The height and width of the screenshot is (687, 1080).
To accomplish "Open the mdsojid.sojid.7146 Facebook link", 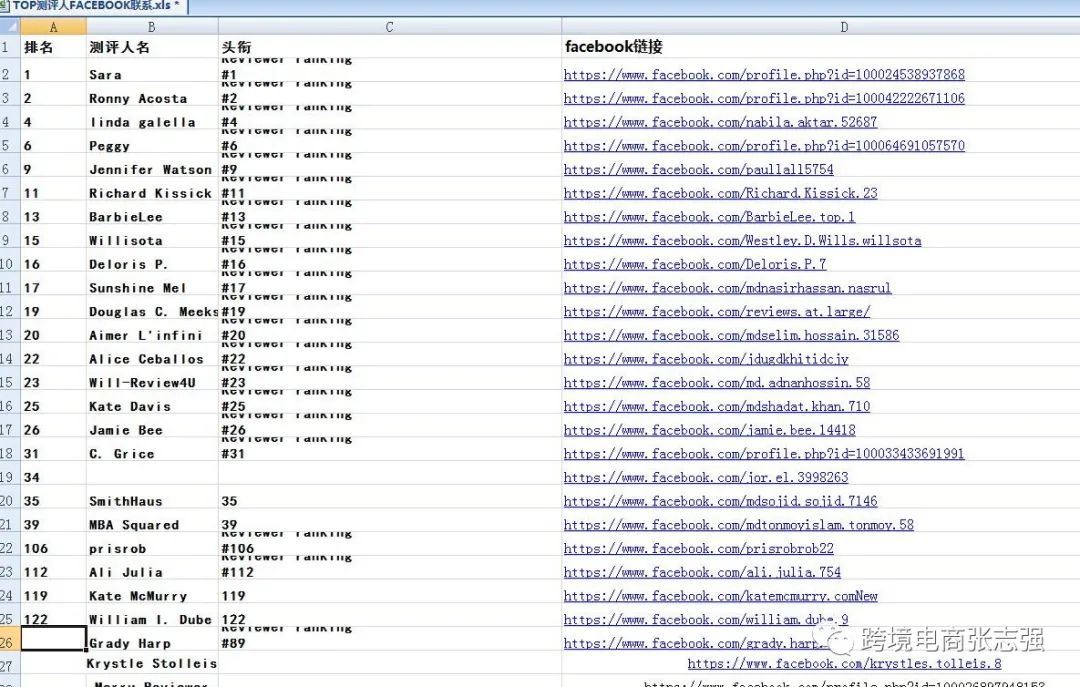I will 720,501.
